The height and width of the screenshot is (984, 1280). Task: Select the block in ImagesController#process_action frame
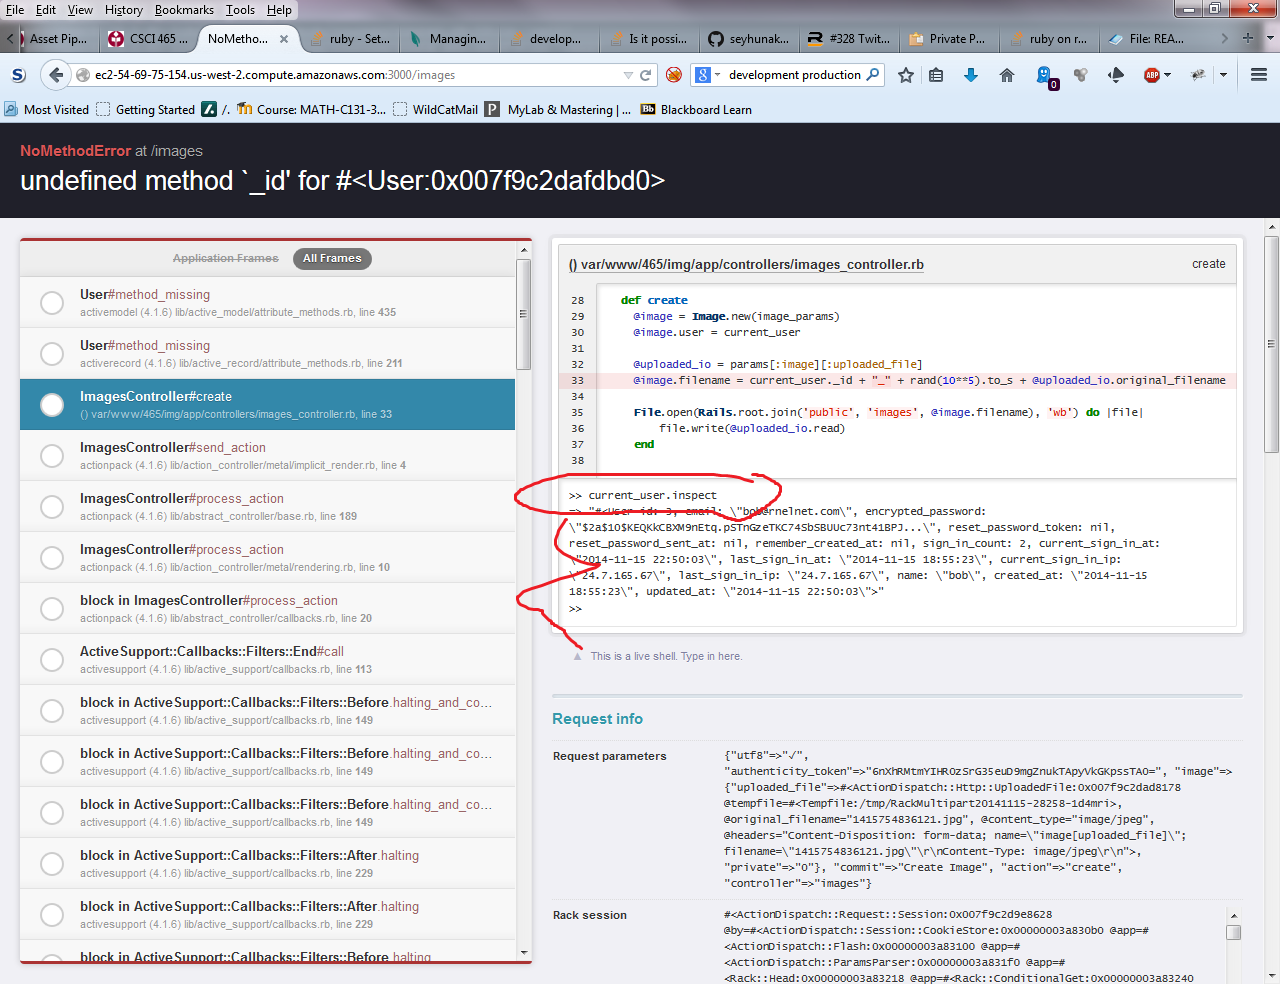pyautogui.click(x=268, y=608)
